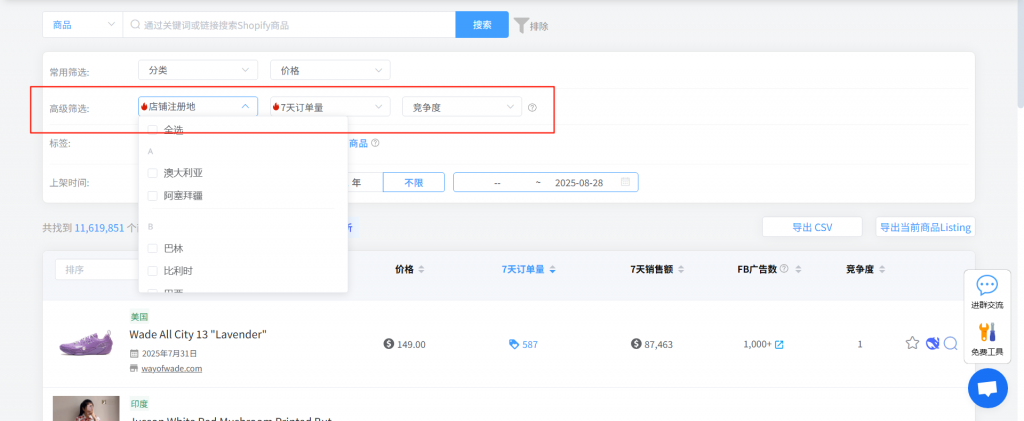Click the magnifier icon in Wade row
The image size is (1024, 421).
[951, 343]
